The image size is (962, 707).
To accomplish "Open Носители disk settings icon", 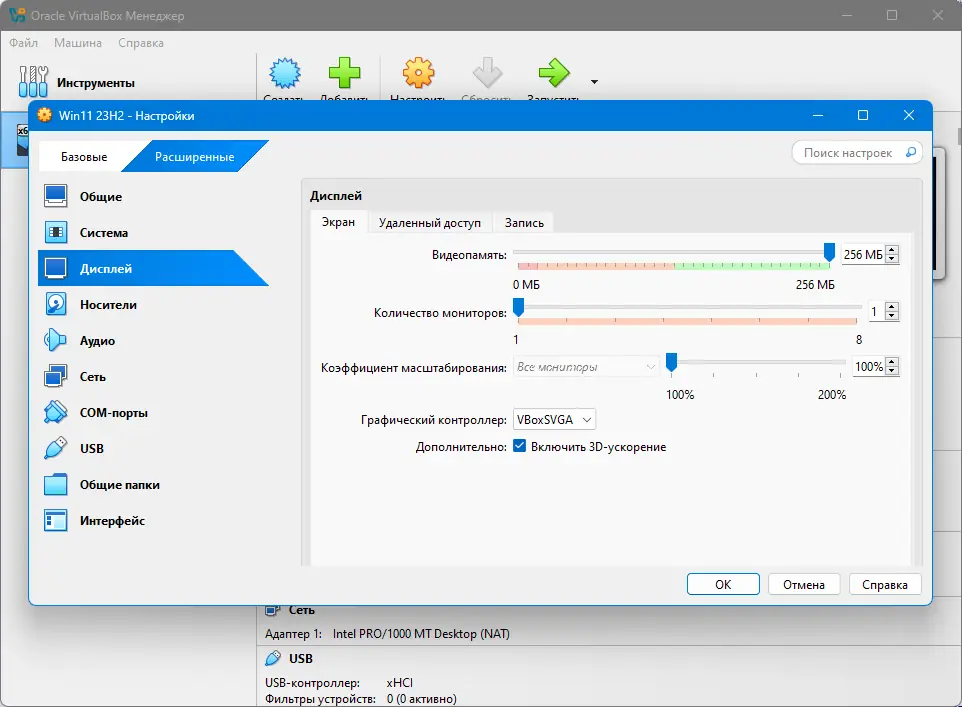I will tap(56, 304).
